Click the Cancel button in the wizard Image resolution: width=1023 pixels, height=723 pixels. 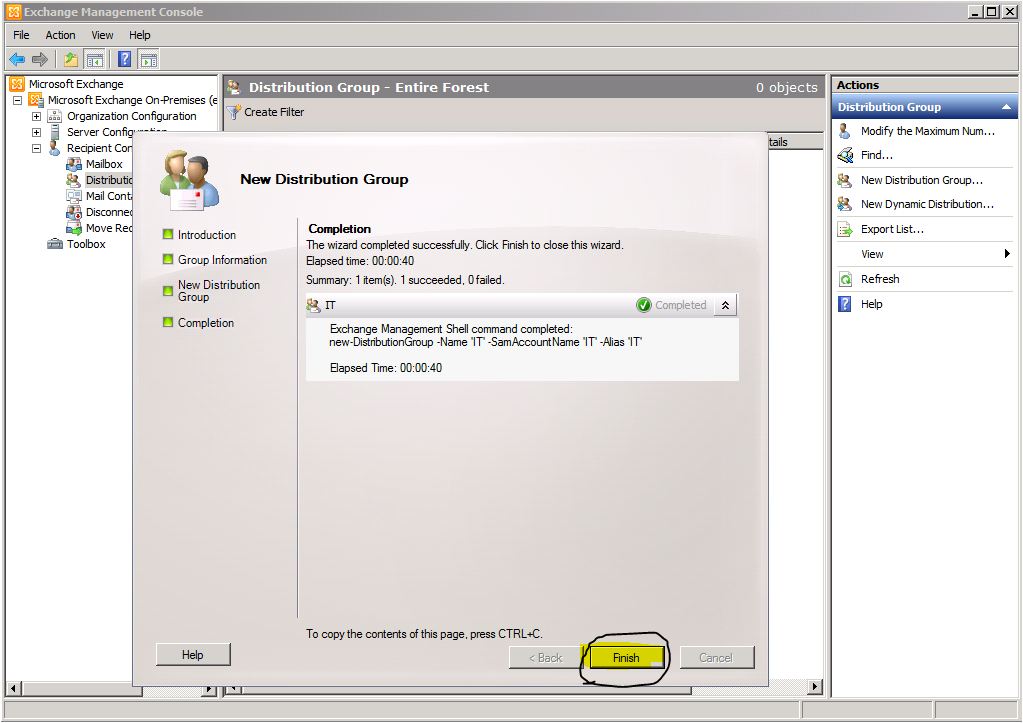pos(716,658)
